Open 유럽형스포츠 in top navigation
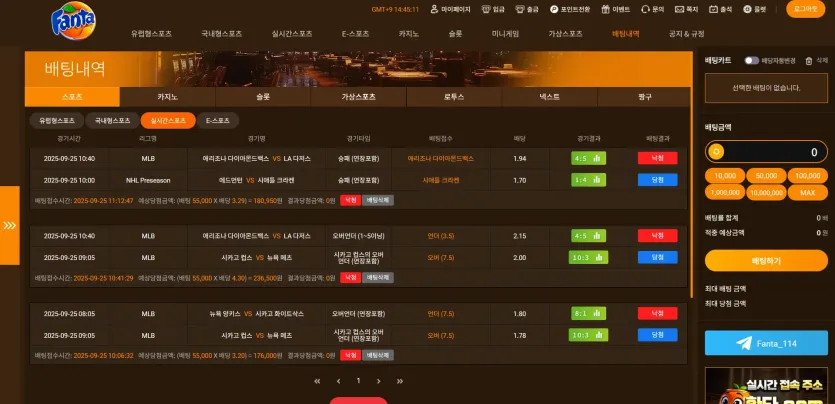The width and height of the screenshot is (835, 404). point(151,34)
